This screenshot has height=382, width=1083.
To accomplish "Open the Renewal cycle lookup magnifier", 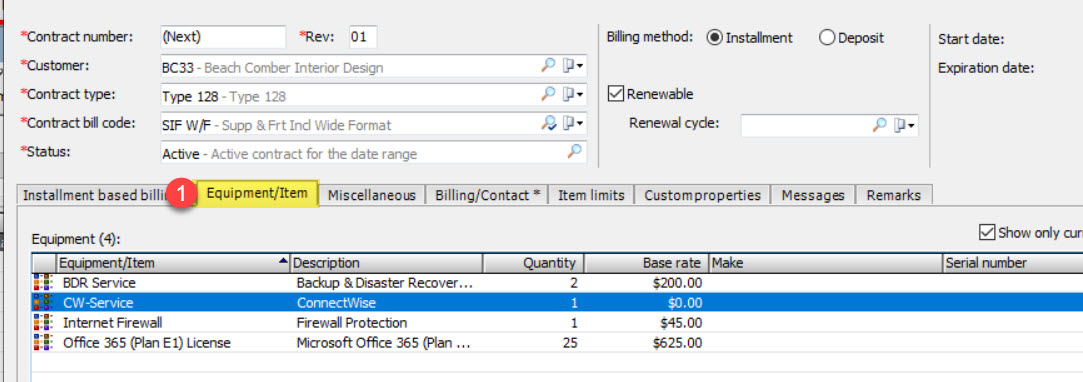I will click(x=879, y=125).
